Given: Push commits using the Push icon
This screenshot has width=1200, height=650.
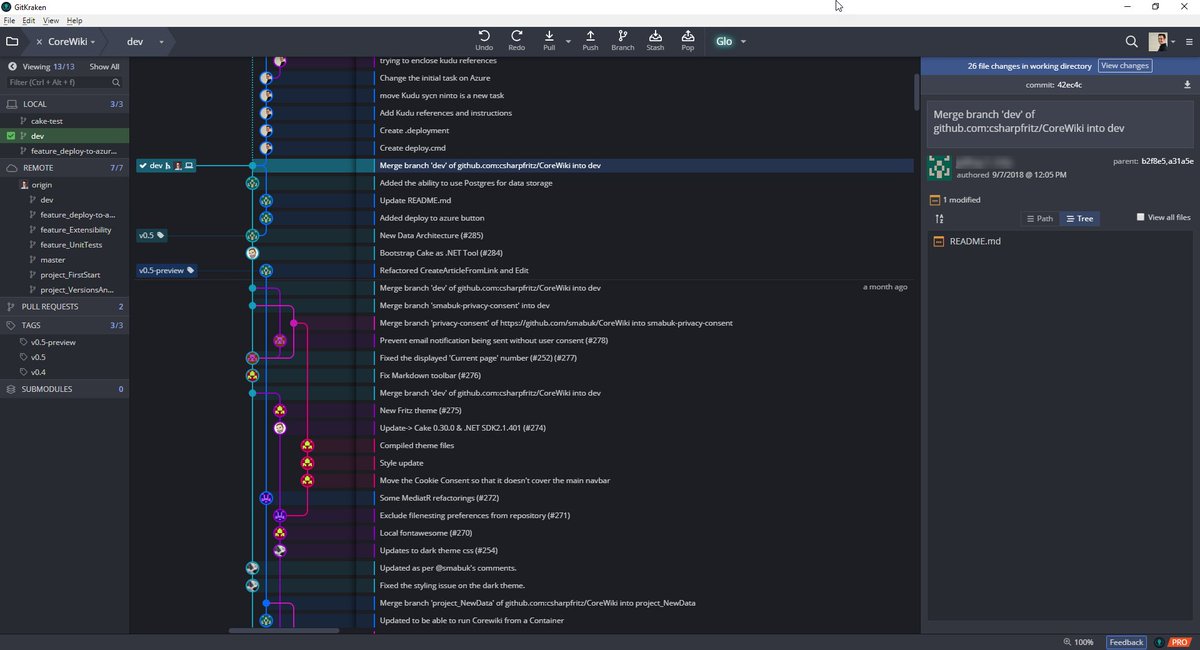Looking at the screenshot, I should pyautogui.click(x=590, y=38).
